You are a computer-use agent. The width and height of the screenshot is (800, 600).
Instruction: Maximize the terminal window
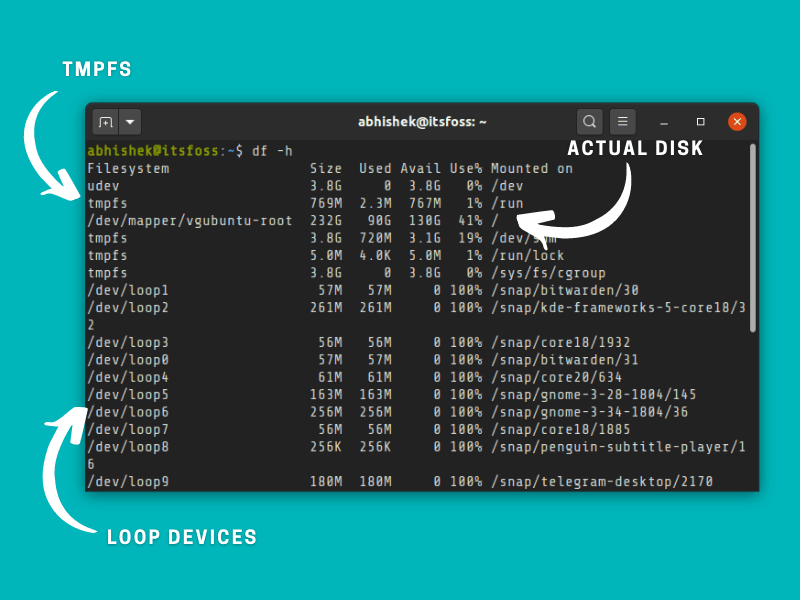[x=700, y=122]
